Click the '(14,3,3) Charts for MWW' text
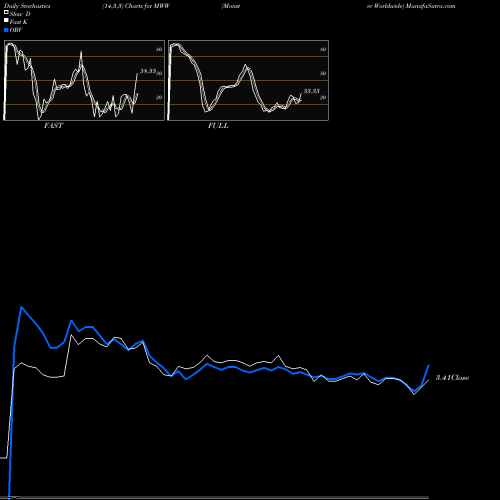This screenshot has width=500, height=500. [x=136, y=6]
